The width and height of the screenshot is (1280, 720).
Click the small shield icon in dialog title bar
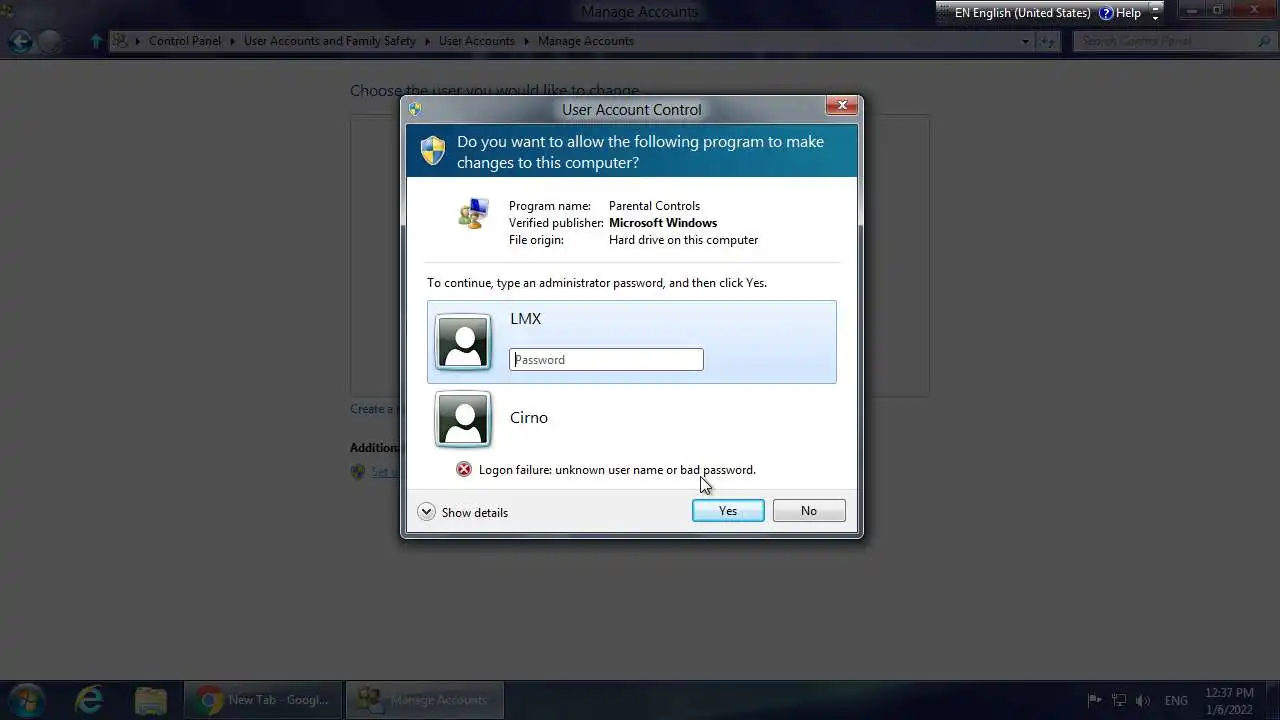415,109
